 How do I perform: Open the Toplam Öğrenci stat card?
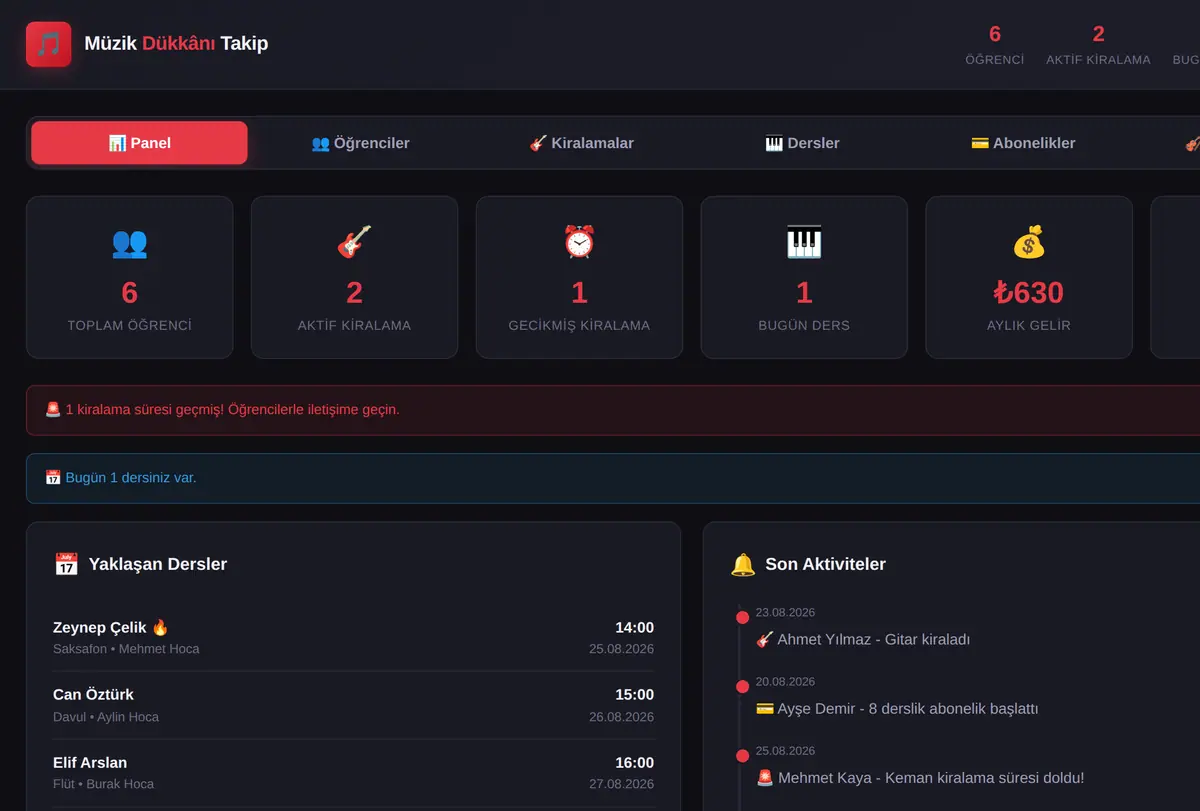129,277
